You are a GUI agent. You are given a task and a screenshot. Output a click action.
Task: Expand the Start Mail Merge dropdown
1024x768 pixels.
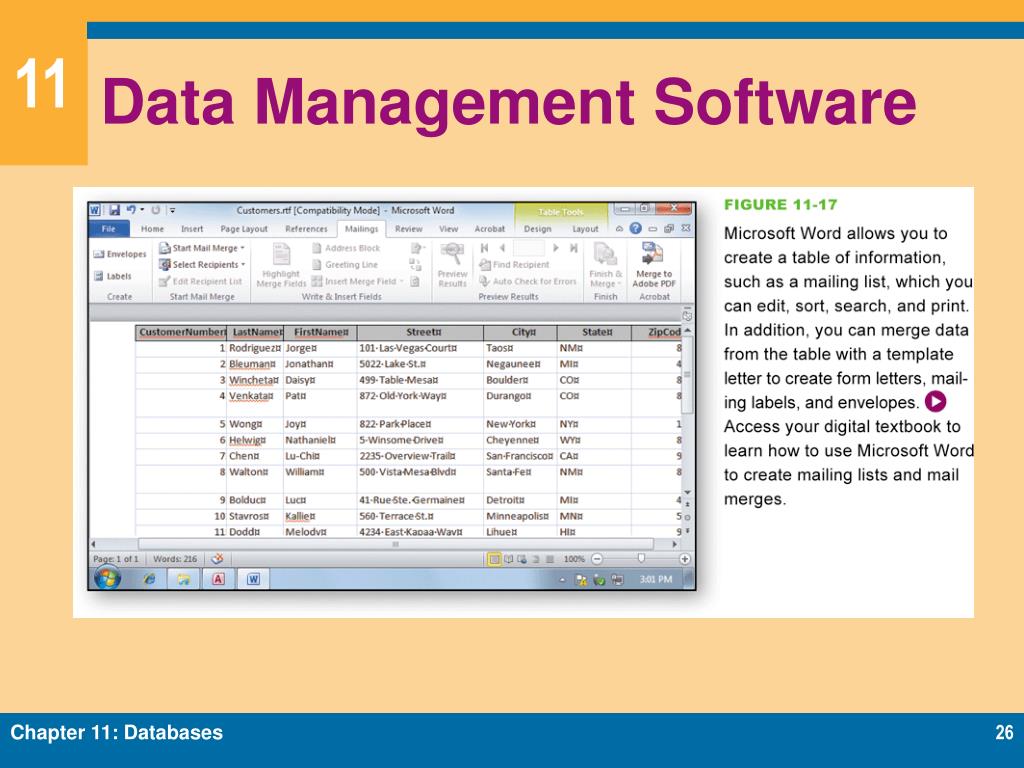tap(242, 248)
